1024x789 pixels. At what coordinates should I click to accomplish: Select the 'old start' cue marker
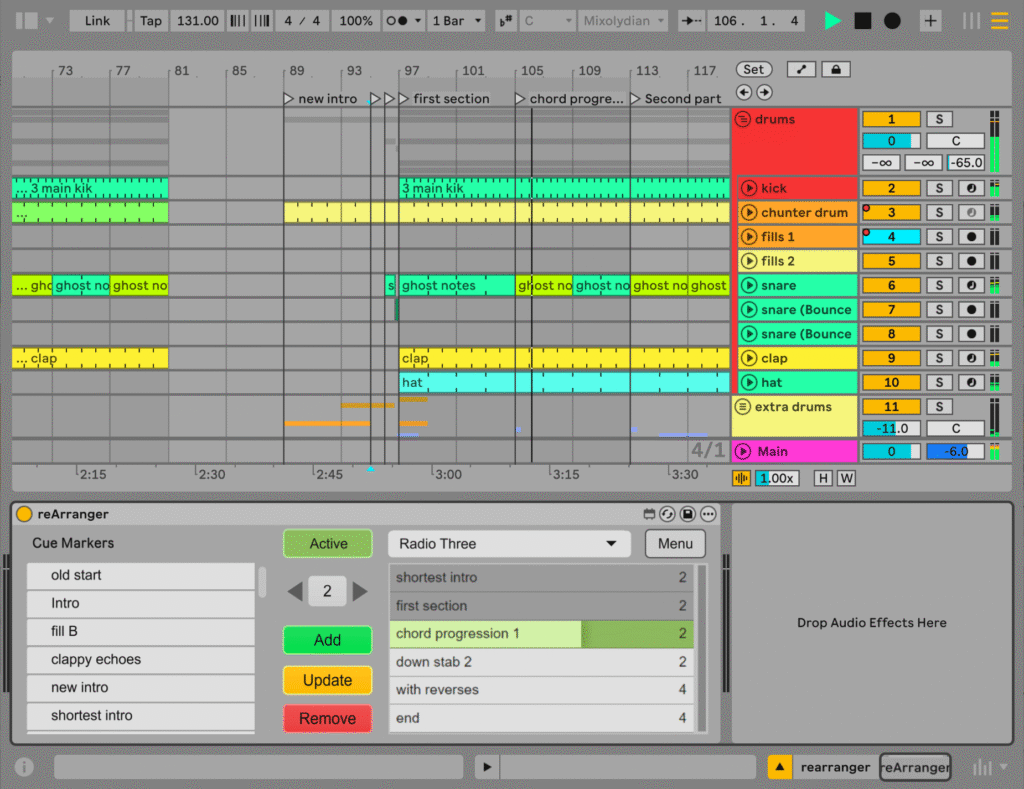click(140, 575)
